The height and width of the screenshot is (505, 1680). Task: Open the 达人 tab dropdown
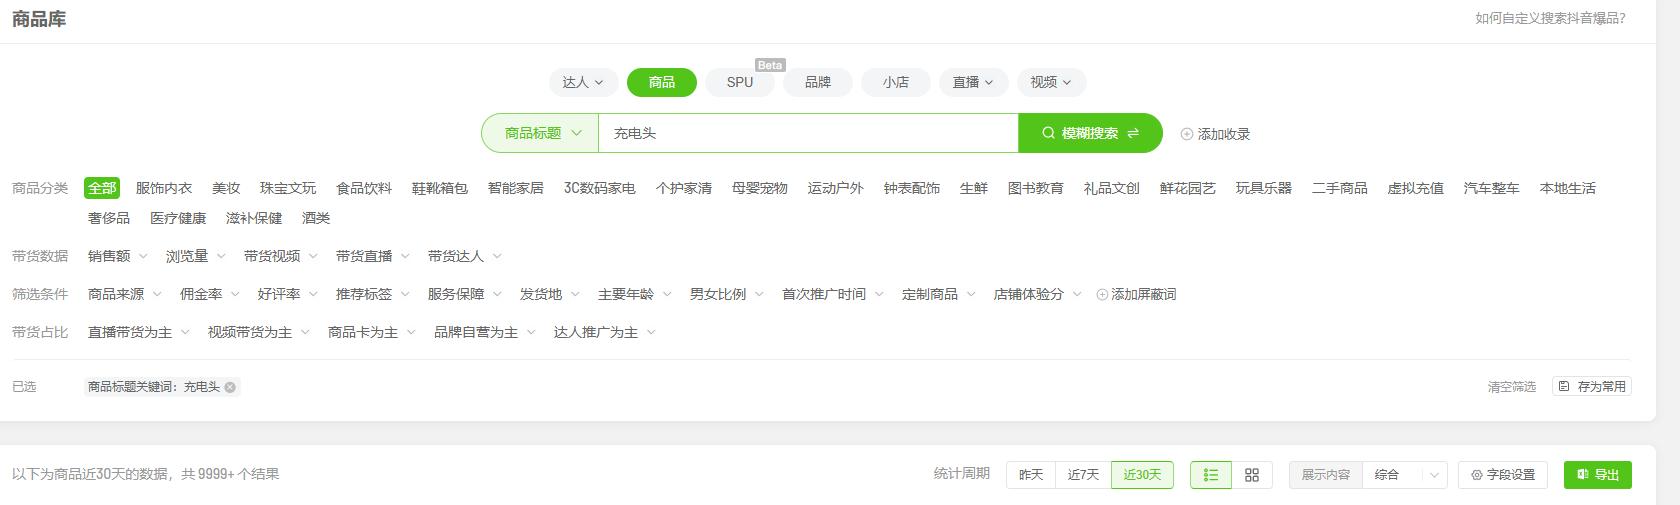(x=583, y=82)
